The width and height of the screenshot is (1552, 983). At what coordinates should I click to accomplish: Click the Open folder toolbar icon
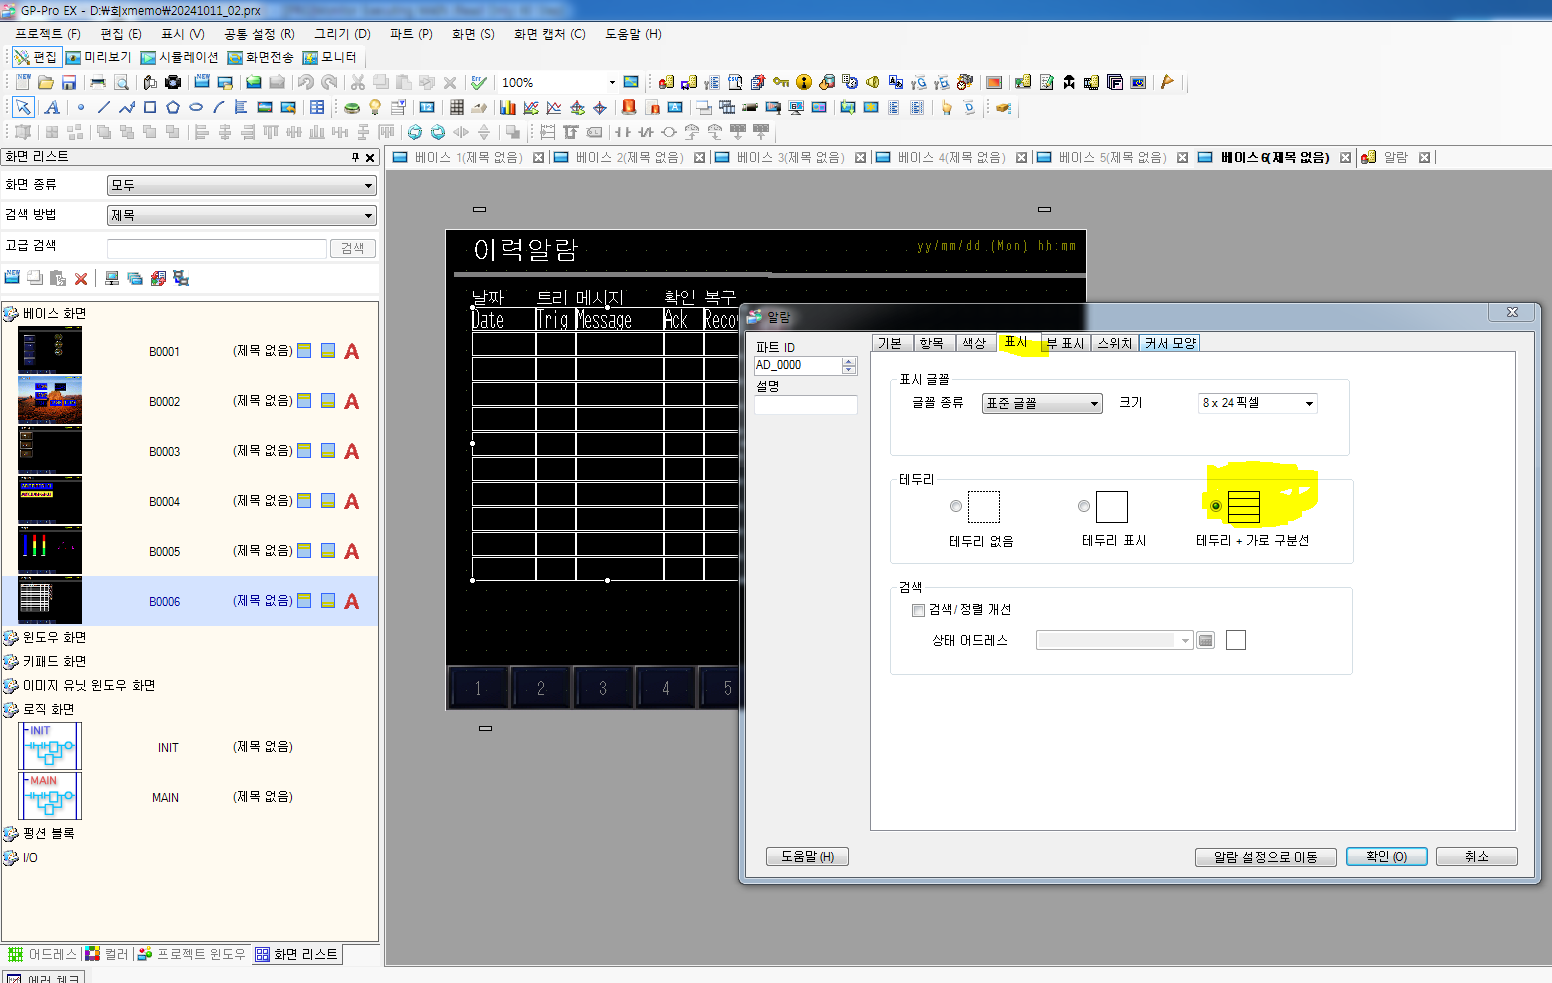click(46, 82)
